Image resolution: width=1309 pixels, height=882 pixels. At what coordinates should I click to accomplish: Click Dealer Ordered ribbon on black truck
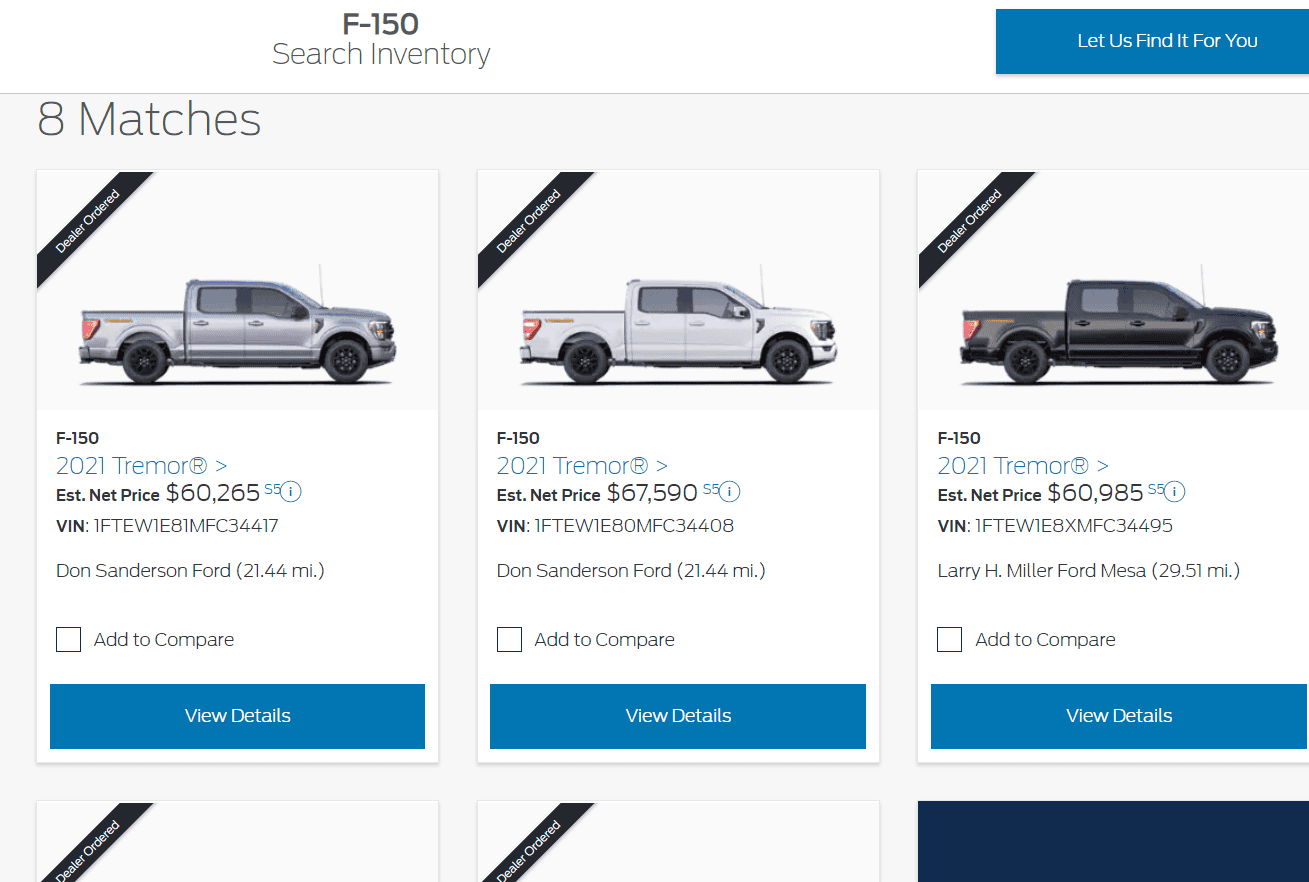970,222
